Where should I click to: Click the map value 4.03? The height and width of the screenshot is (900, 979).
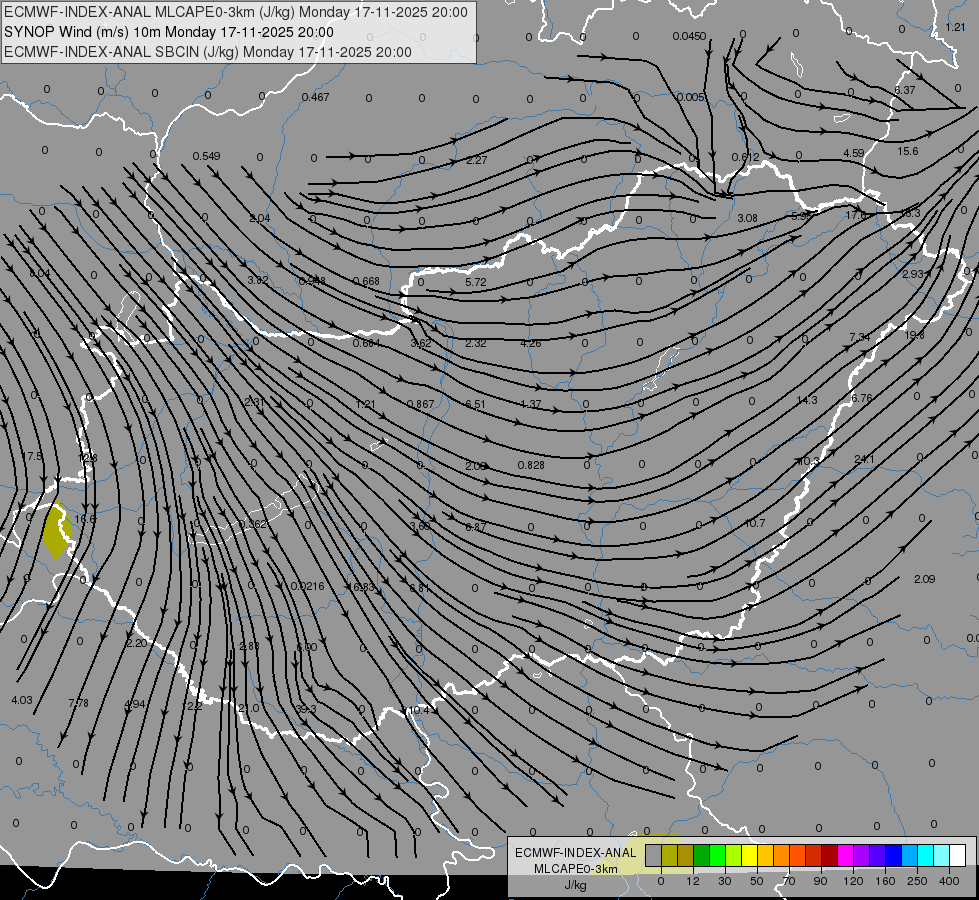click(x=22, y=701)
